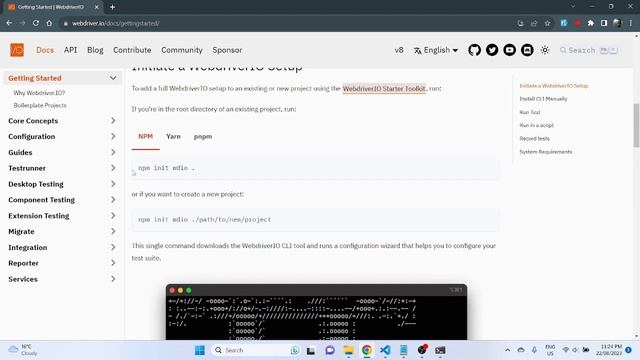
Task: Jump to Run Test section
Action: (530, 112)
